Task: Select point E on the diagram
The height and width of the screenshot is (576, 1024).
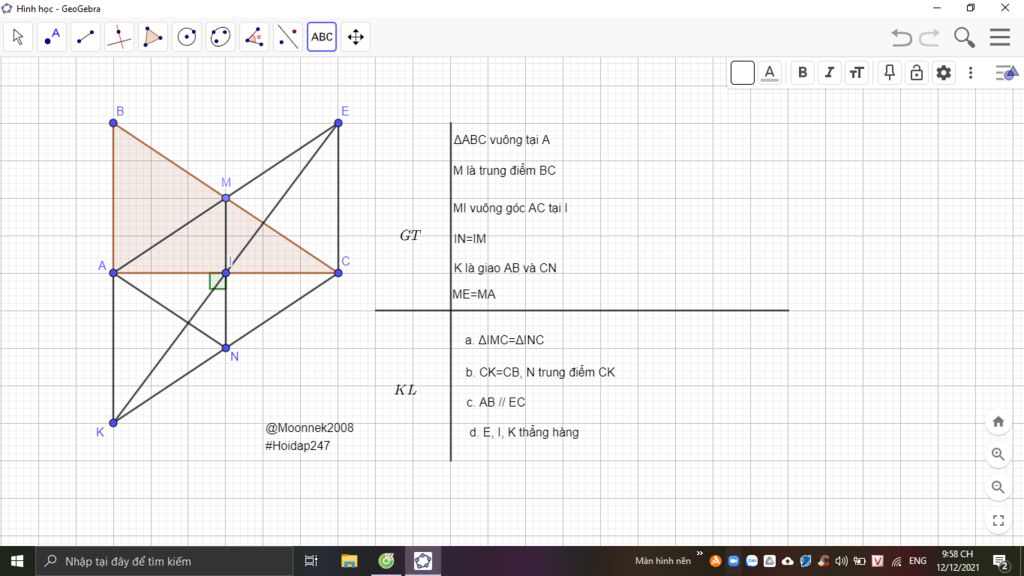Action: pyautogui.click(x=338, y=123)
